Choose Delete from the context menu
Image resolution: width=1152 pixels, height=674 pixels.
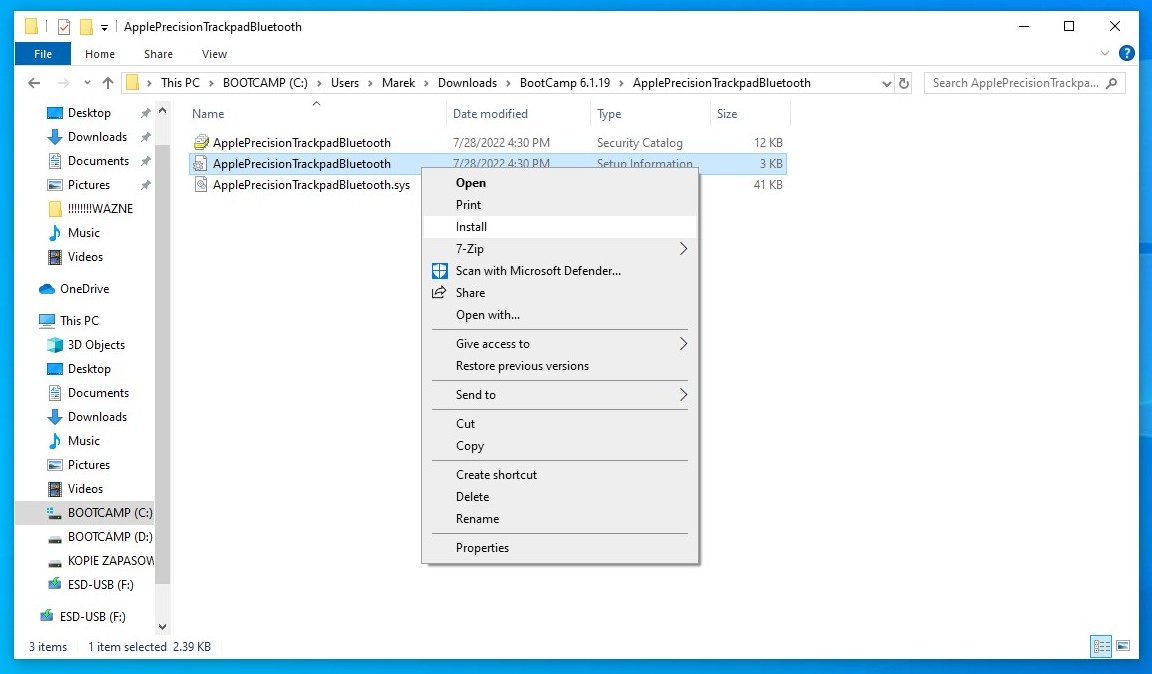pos(560,497)
